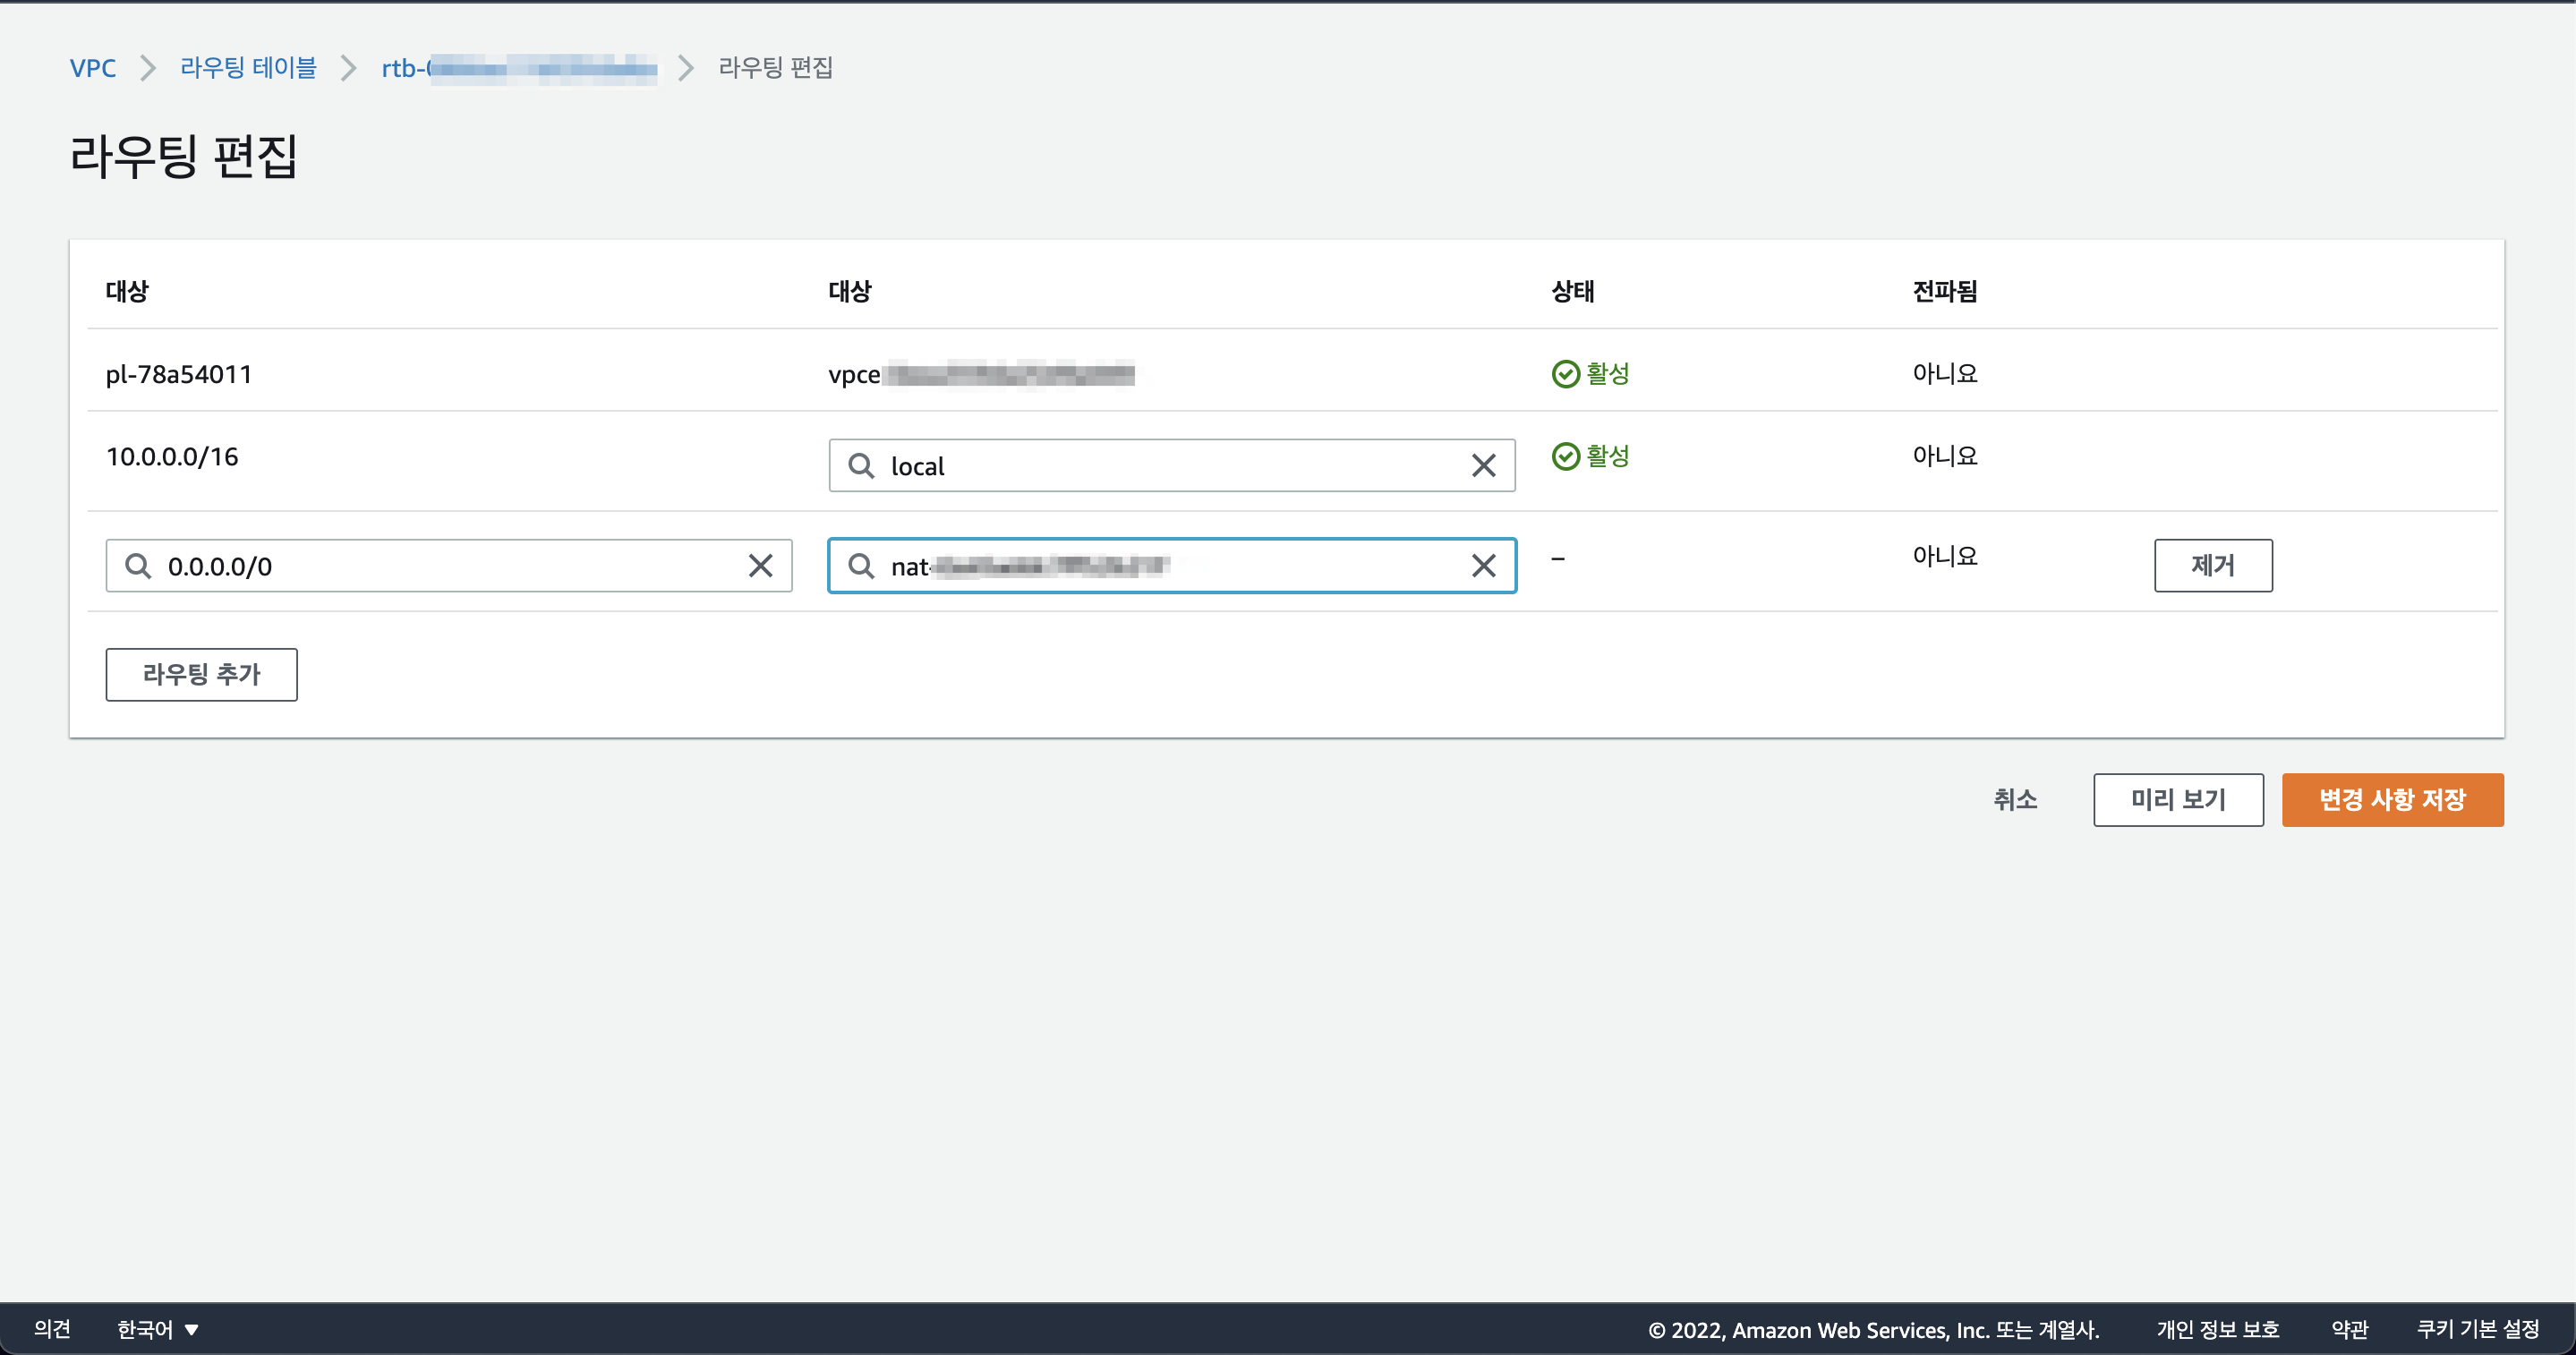Go to VPC breadcrumb
Screen dimensions: 2576x1355
[92, 68]
